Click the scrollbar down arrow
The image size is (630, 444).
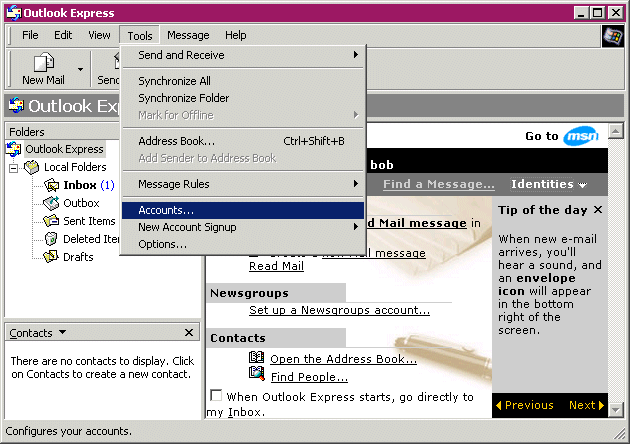(x=616, y=410)
